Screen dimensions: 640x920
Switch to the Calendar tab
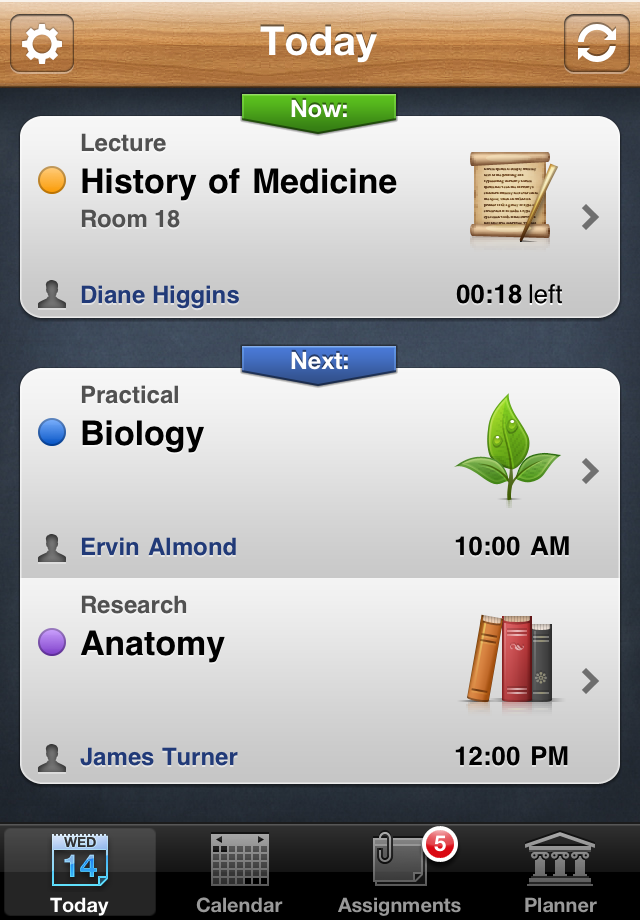pos(239,873)
